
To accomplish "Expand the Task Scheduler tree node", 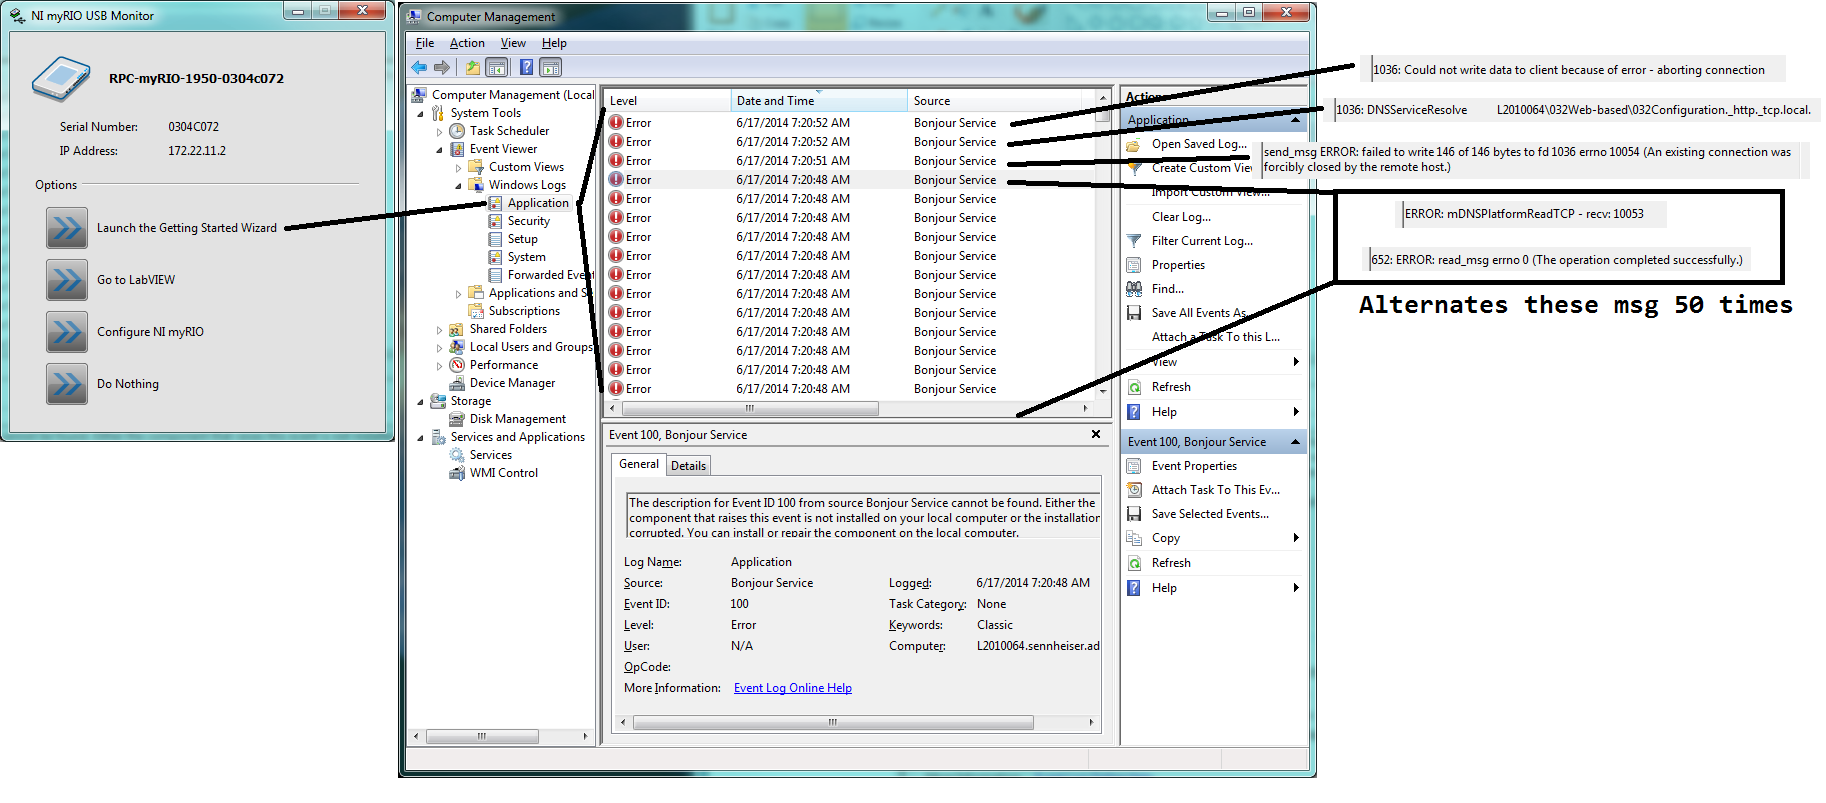I will pyautogui.click(x=439, y=132).
